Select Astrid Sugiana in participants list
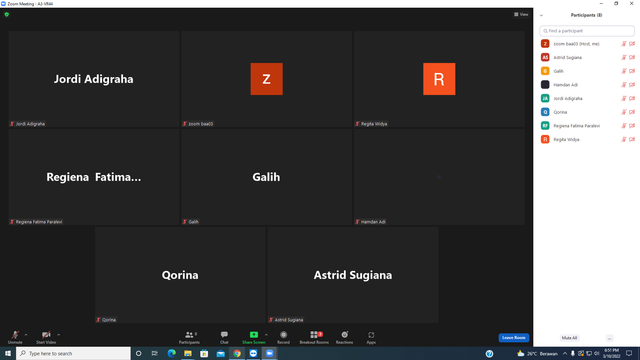This screenshot has height=360, width=640. pos(587,58)
